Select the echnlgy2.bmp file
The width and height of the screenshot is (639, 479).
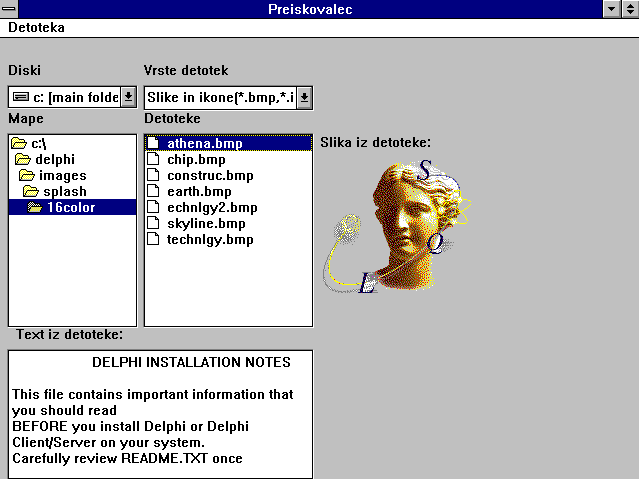tap(228, 207)
